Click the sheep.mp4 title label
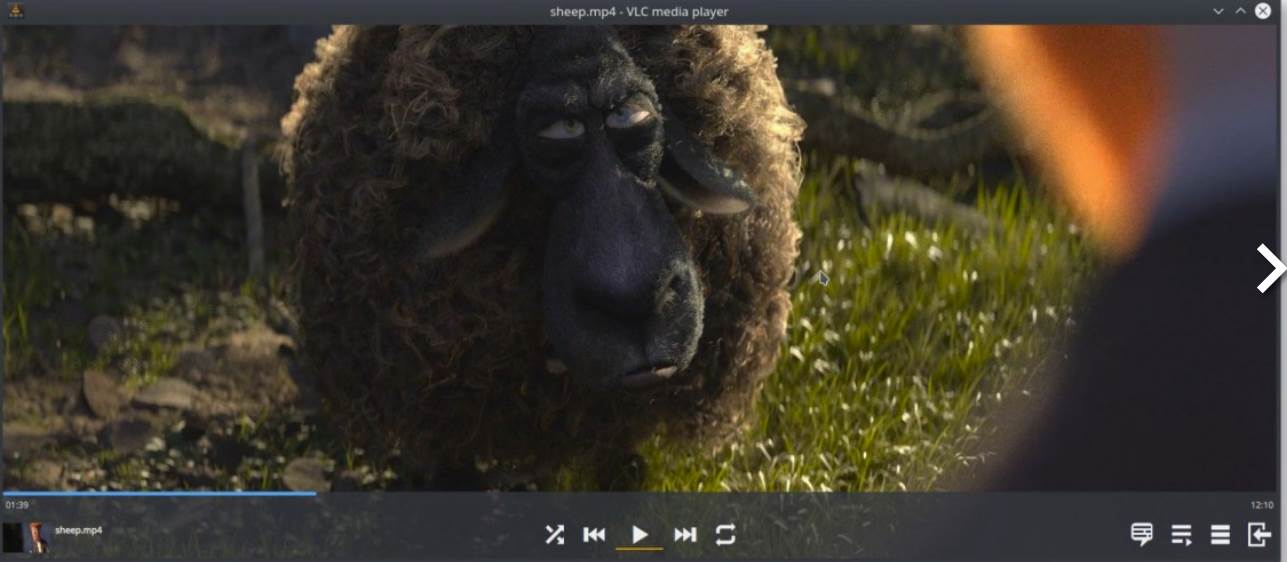The height and width of the screenshot is (562, 1287). (x=78, y=530)
